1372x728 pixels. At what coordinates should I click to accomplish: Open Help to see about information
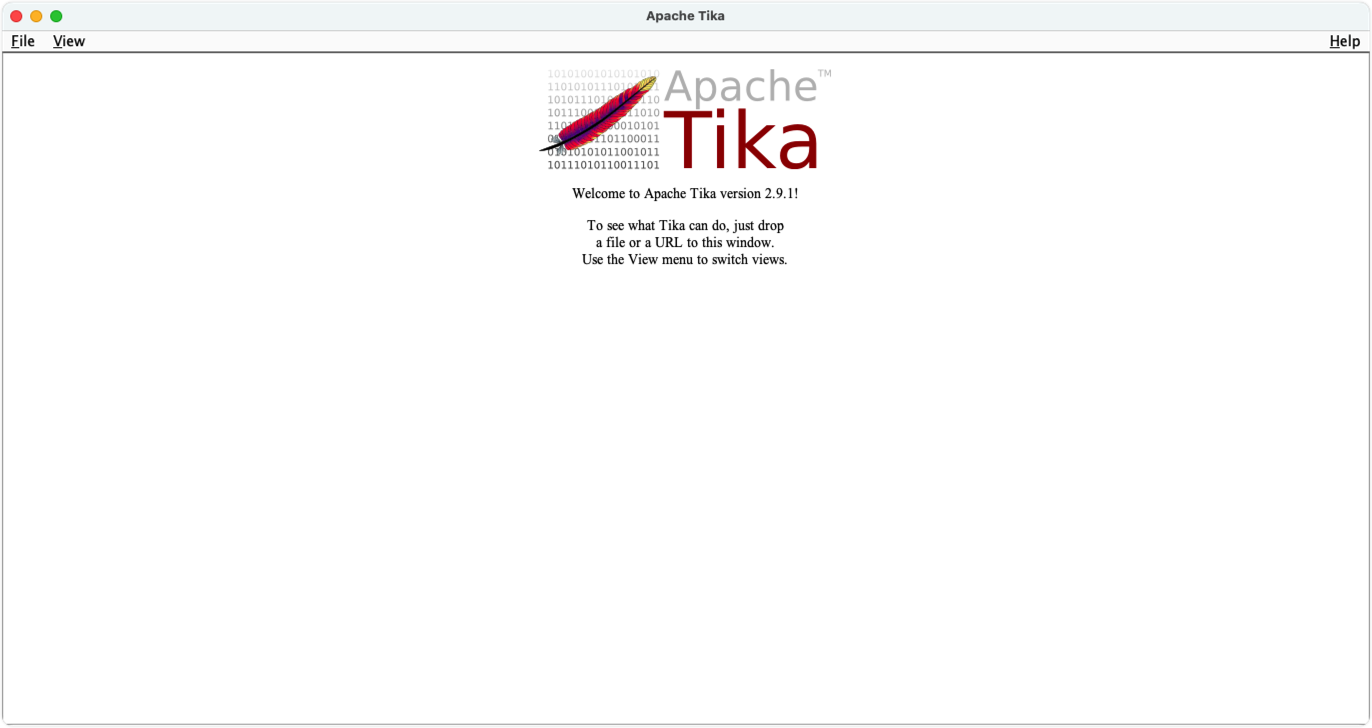(1344, 41)
